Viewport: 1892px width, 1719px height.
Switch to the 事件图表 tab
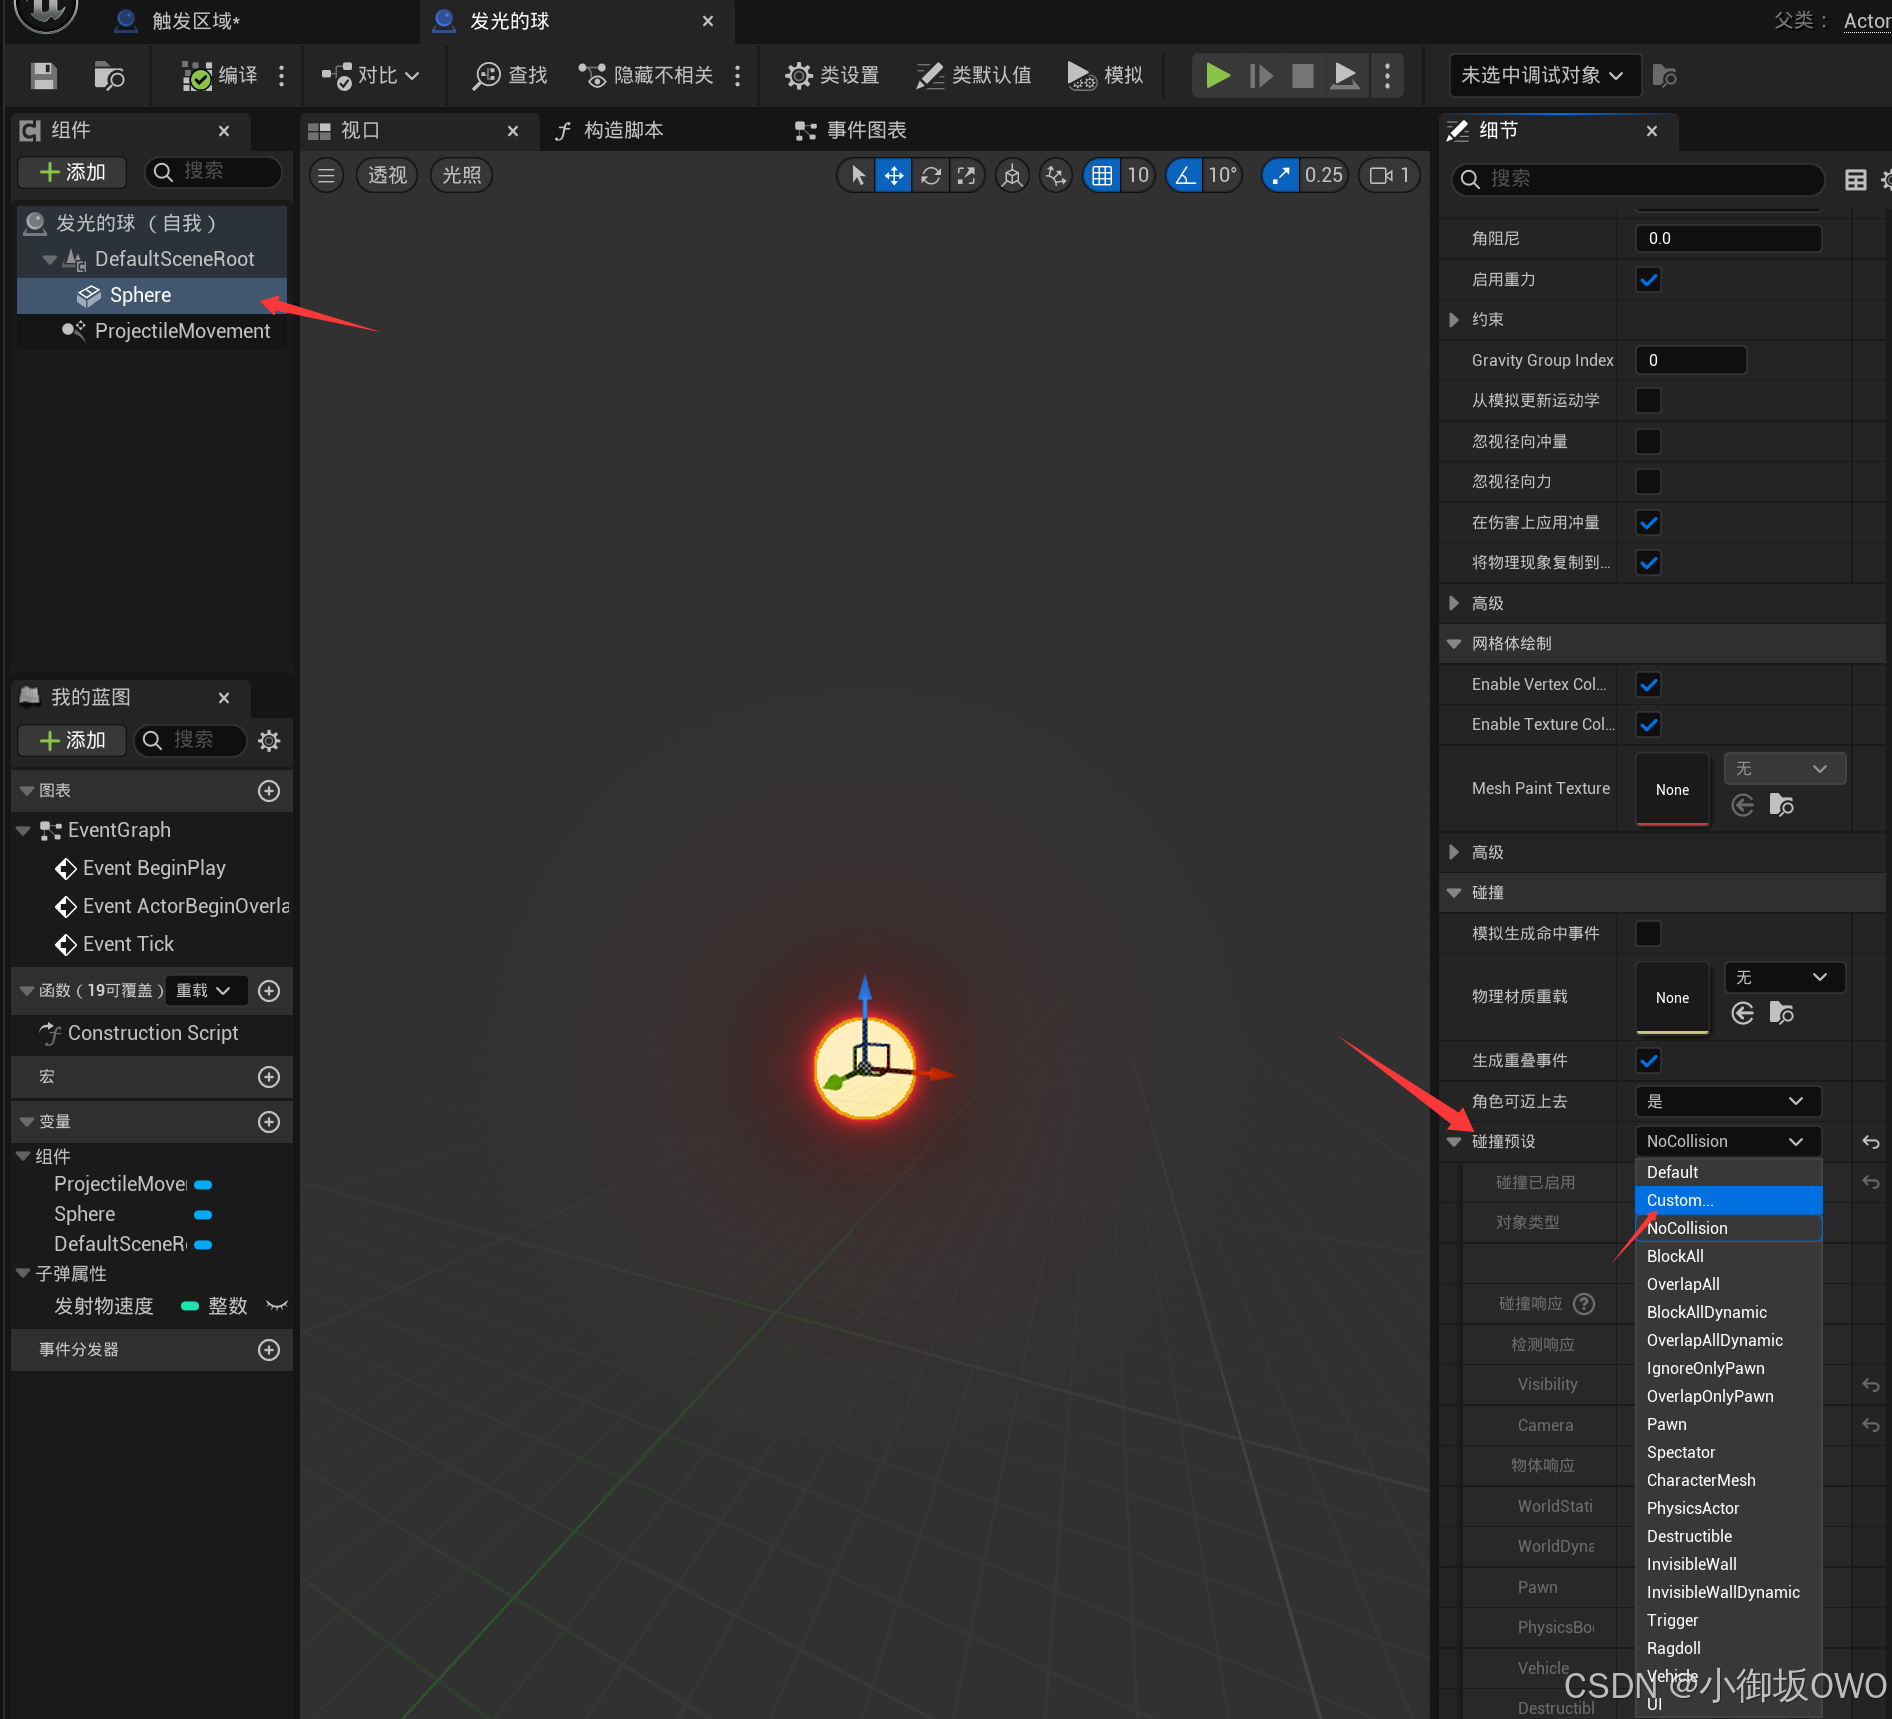click(x=851, y=131)
